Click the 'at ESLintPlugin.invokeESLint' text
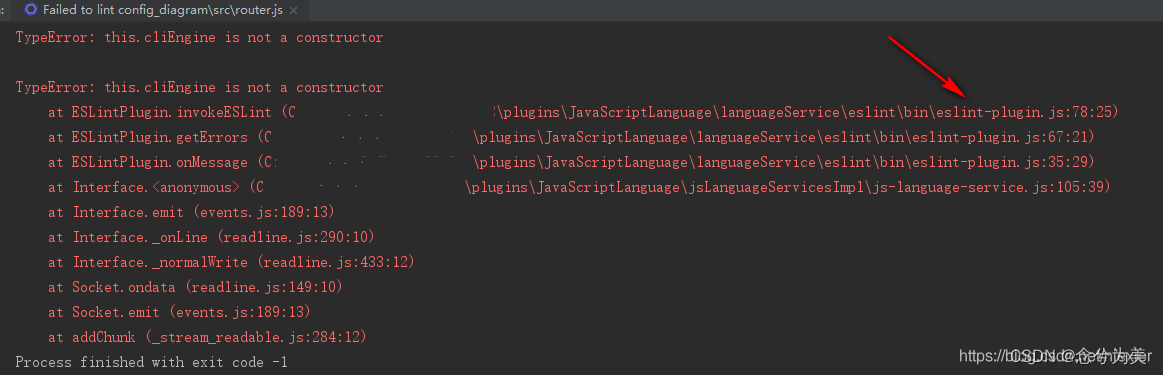Viewport: 1163px width, 375px height. [159, 113]
